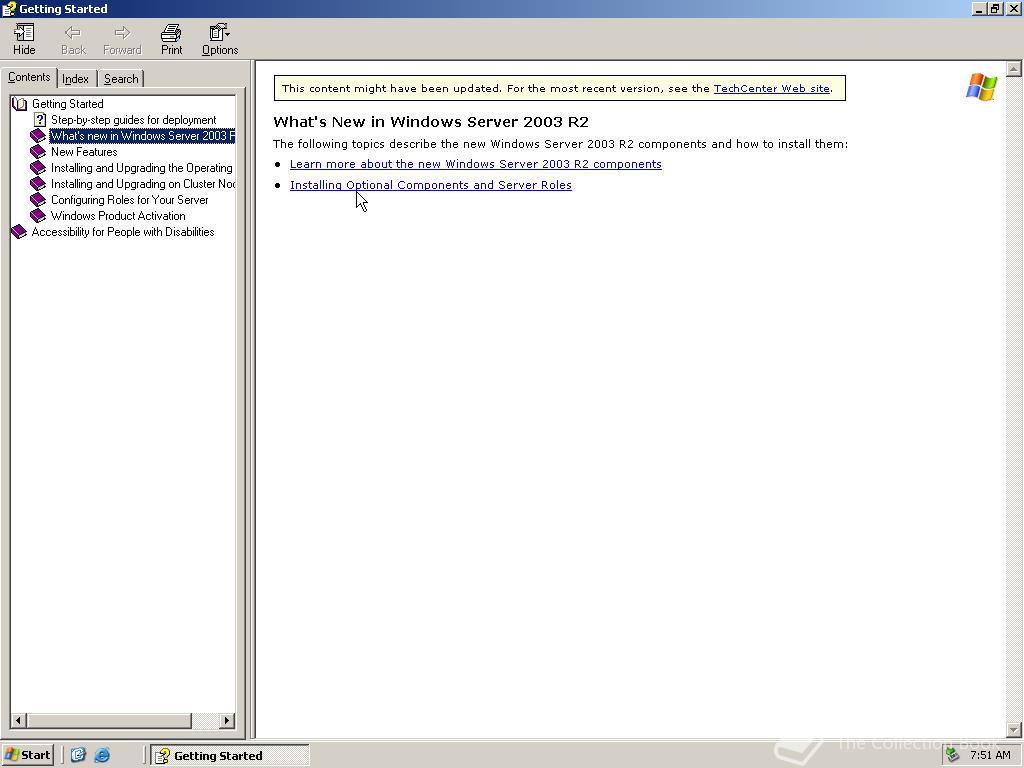
Task: Switch to the Contents tab
Action: [x=29, y=77]
